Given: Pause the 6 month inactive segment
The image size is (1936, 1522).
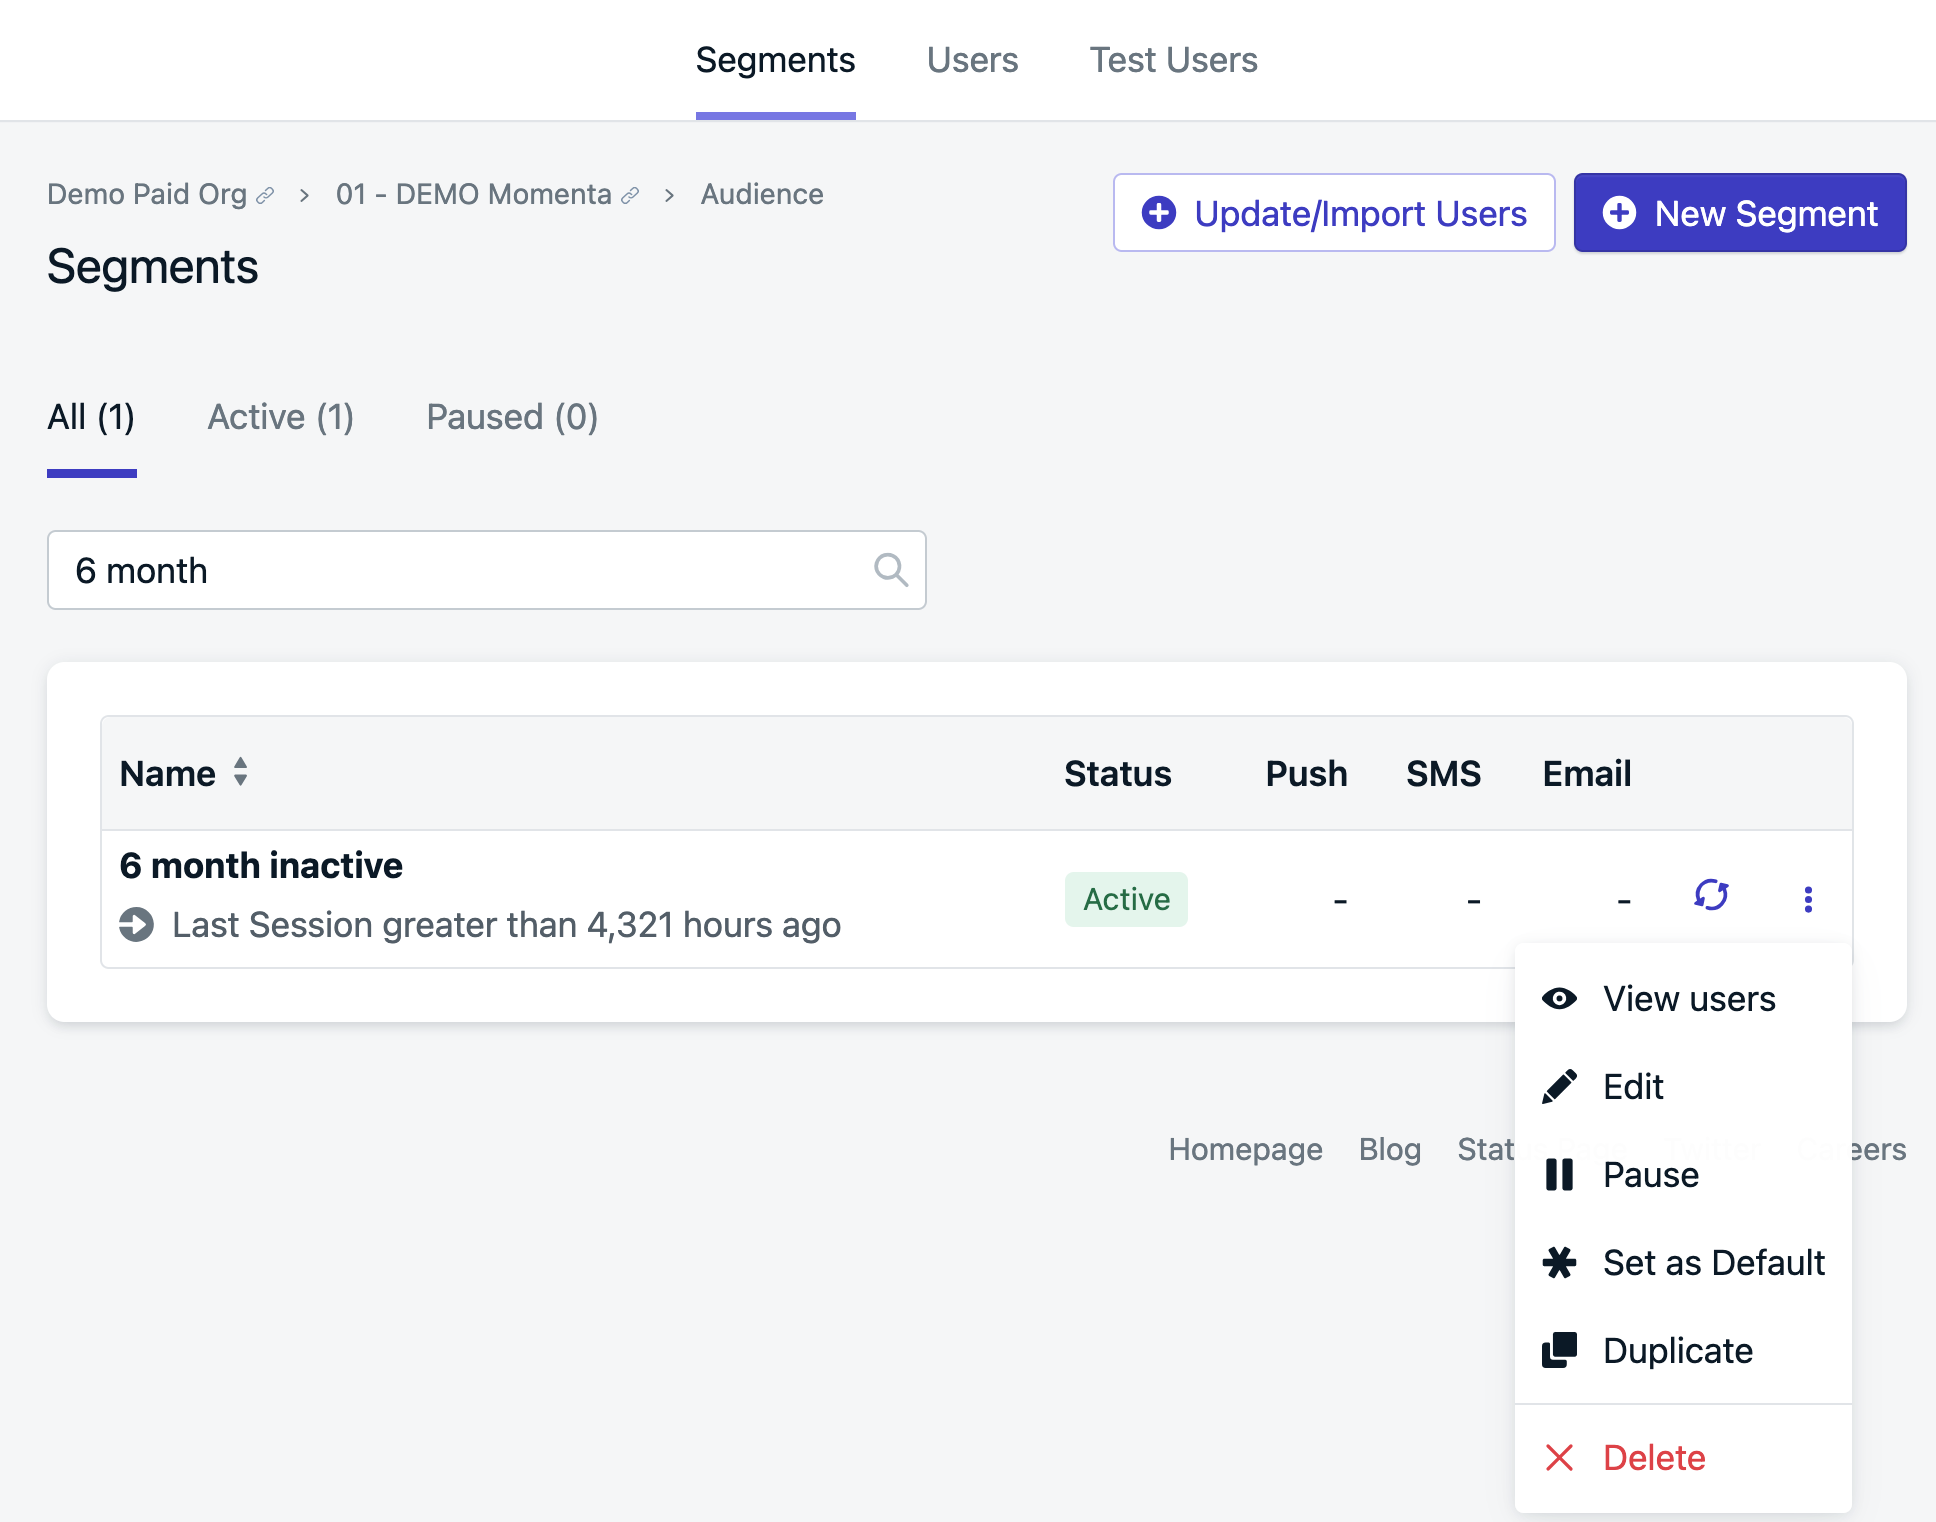Looking at the screenshot, I should tap(1650, 1174).
